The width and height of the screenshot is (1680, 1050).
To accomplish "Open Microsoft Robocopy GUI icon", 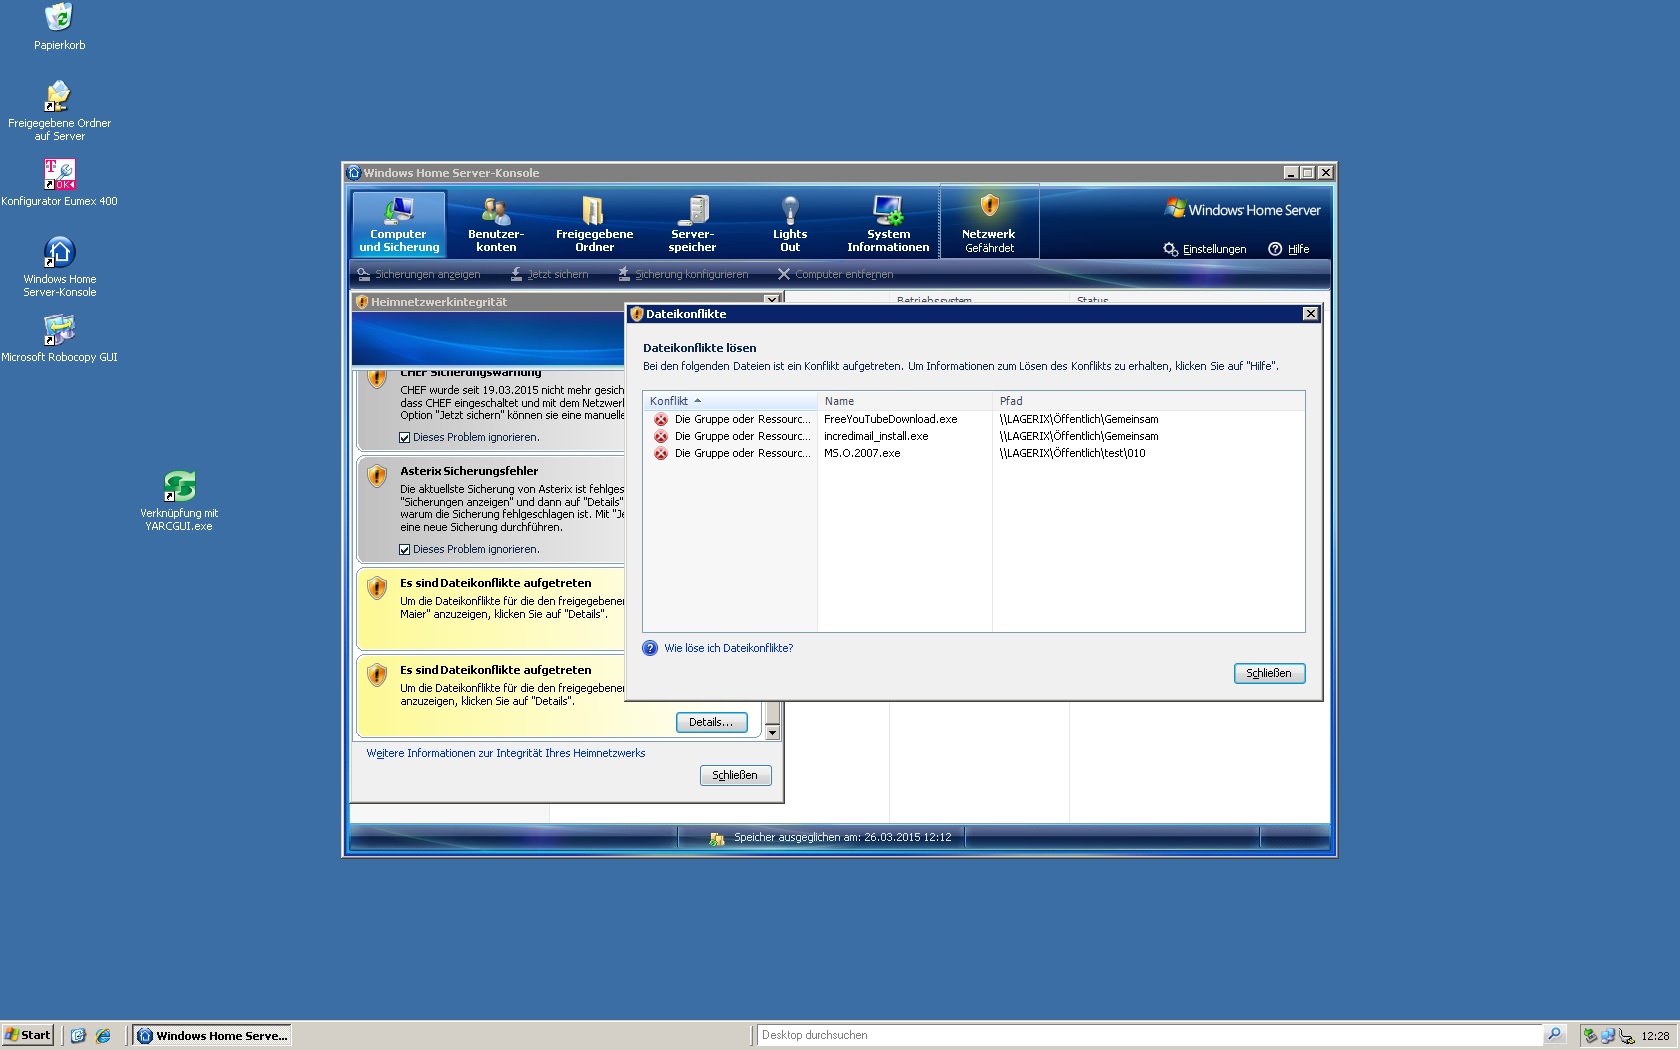I will [59, 338].
